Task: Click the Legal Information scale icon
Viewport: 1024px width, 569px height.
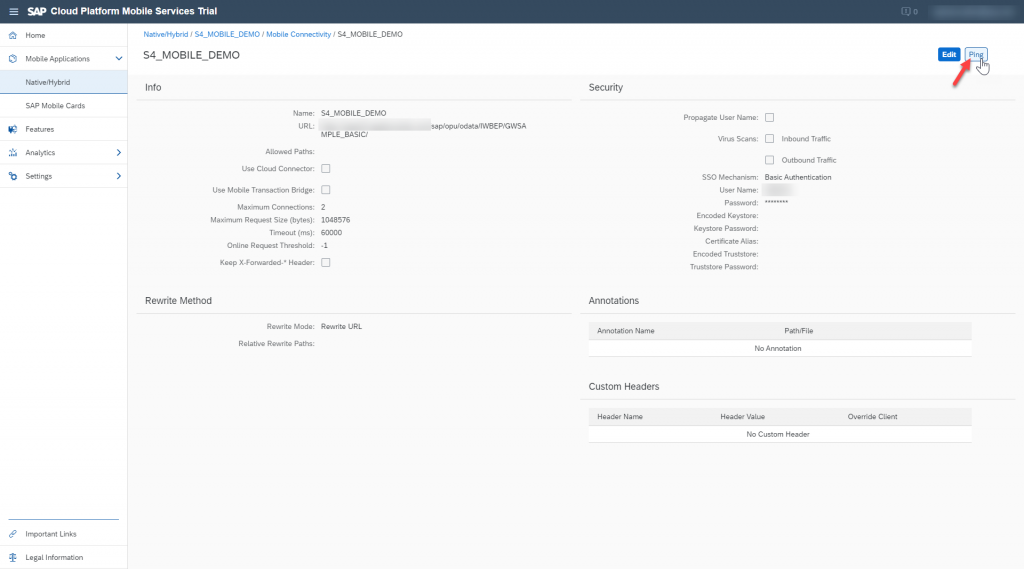Action: (x=12, y=558)
